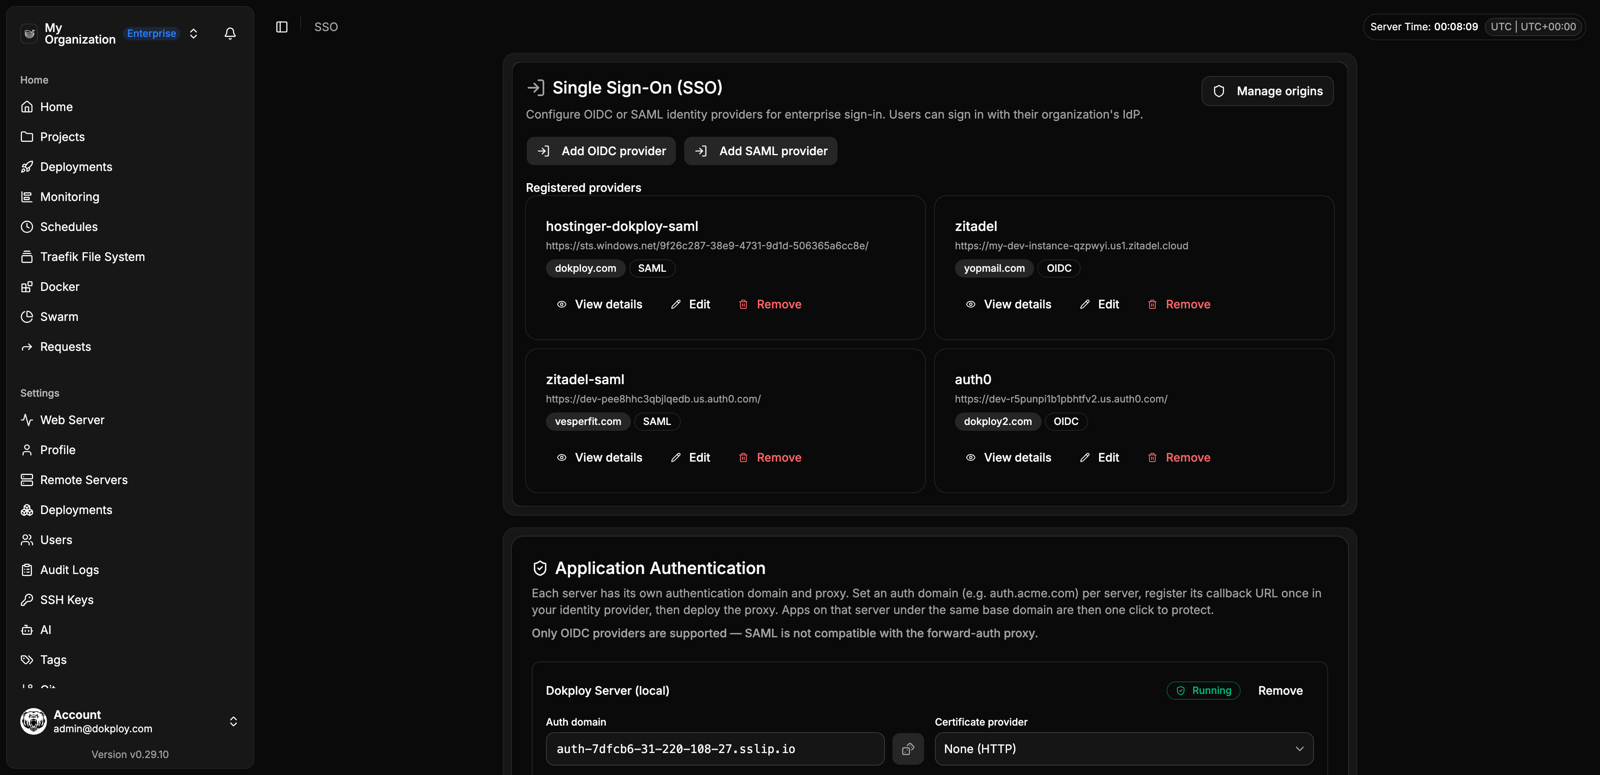Screen dimensions: 1600x775
Task: Remove the auth0 provider
Action: click(1179, 457)
